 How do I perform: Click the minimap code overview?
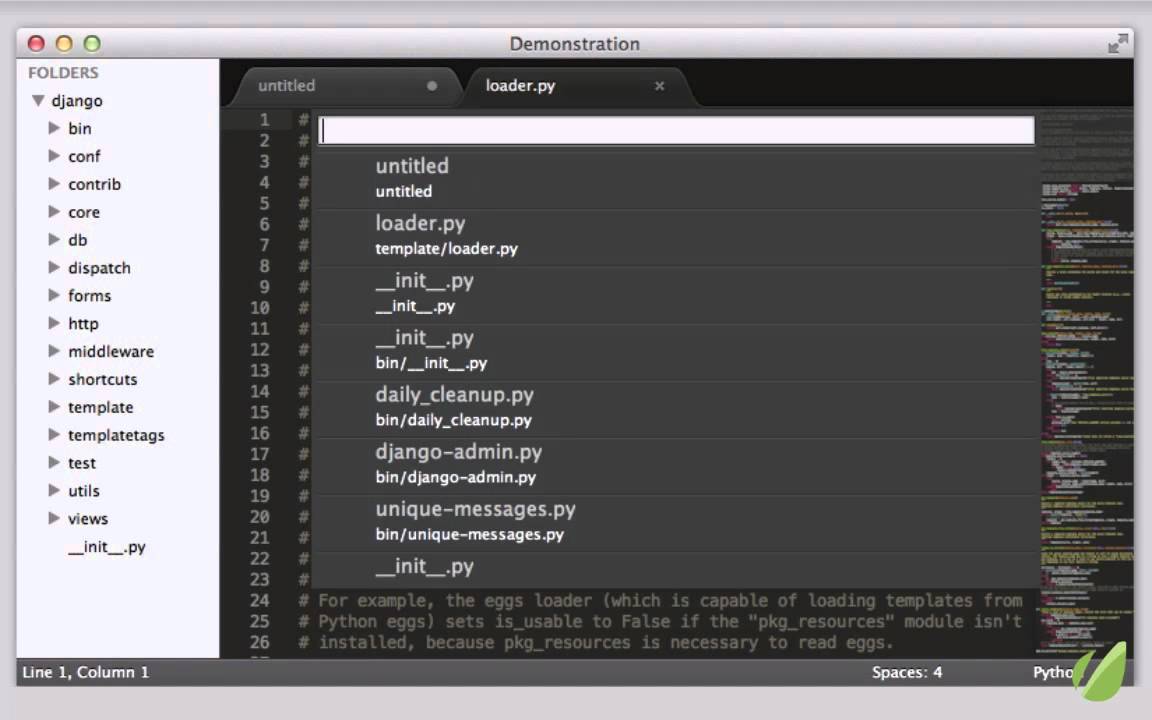pos(1087,382)
